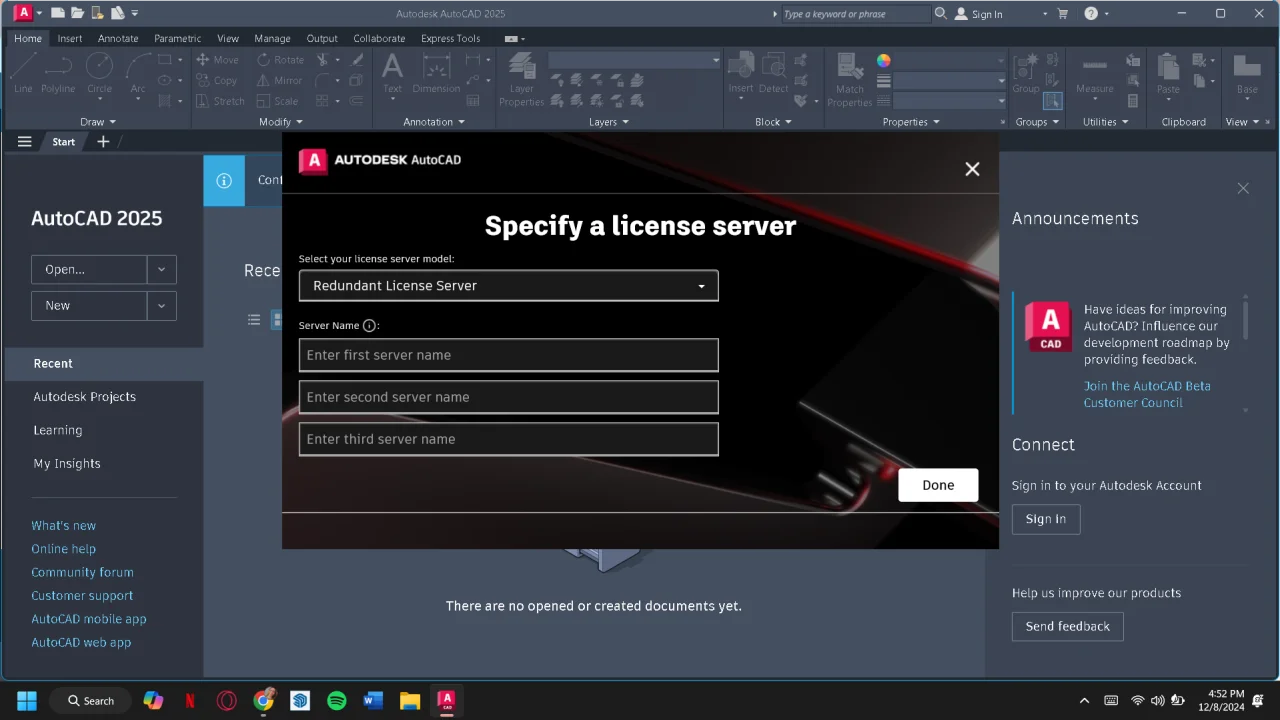Image resolution: width=1280 pixels, height=720 pixels.
Task: Click the second server name field
Action: pos(508,397)
